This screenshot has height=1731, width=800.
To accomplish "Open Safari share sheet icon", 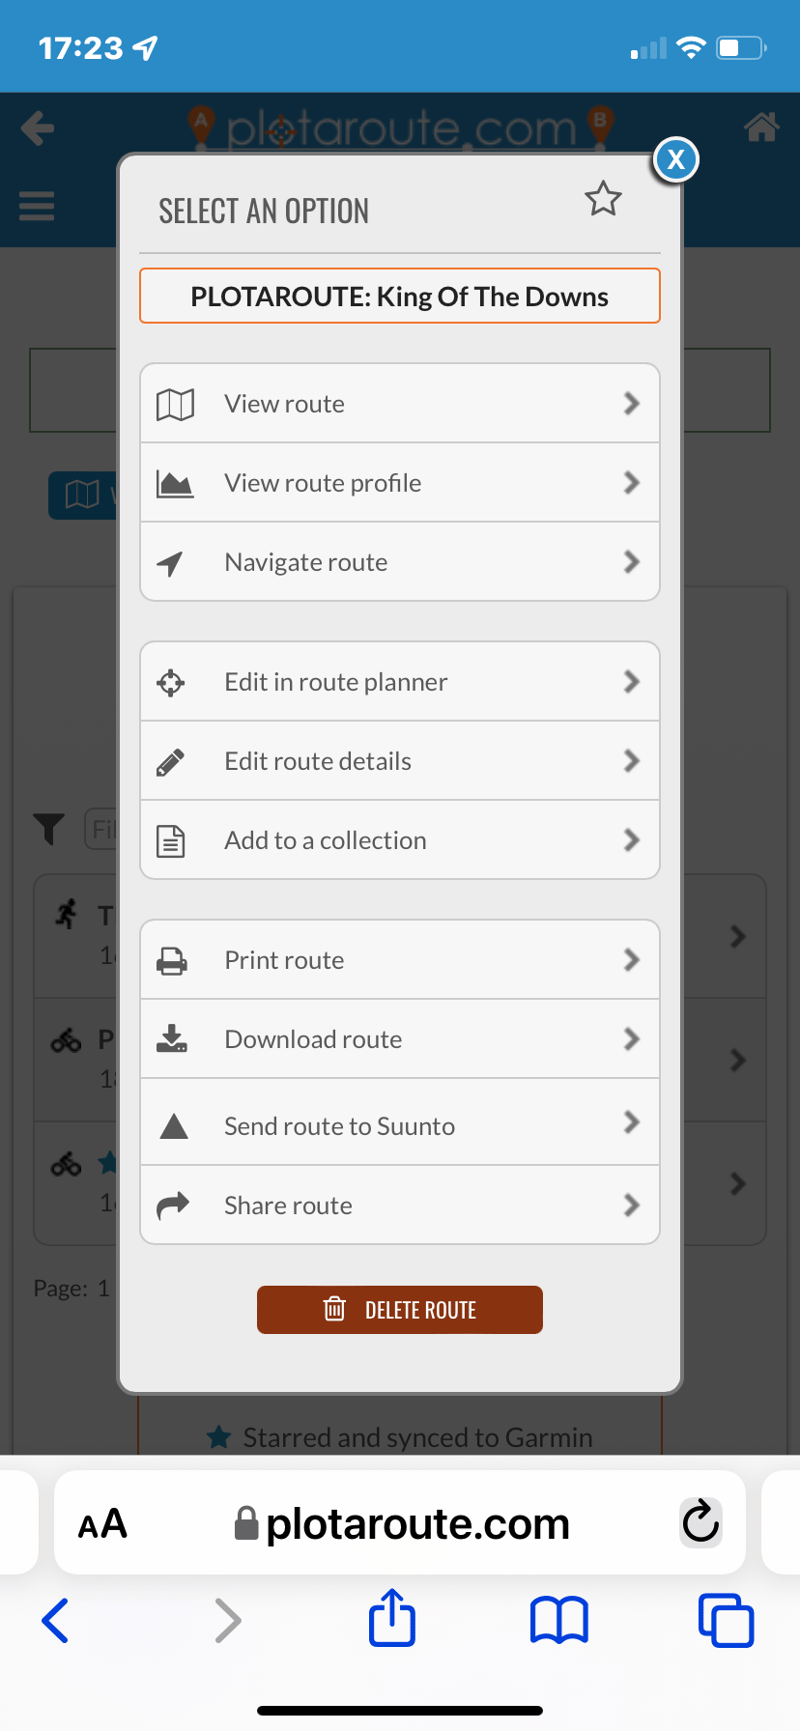I will coord(392,1618).
